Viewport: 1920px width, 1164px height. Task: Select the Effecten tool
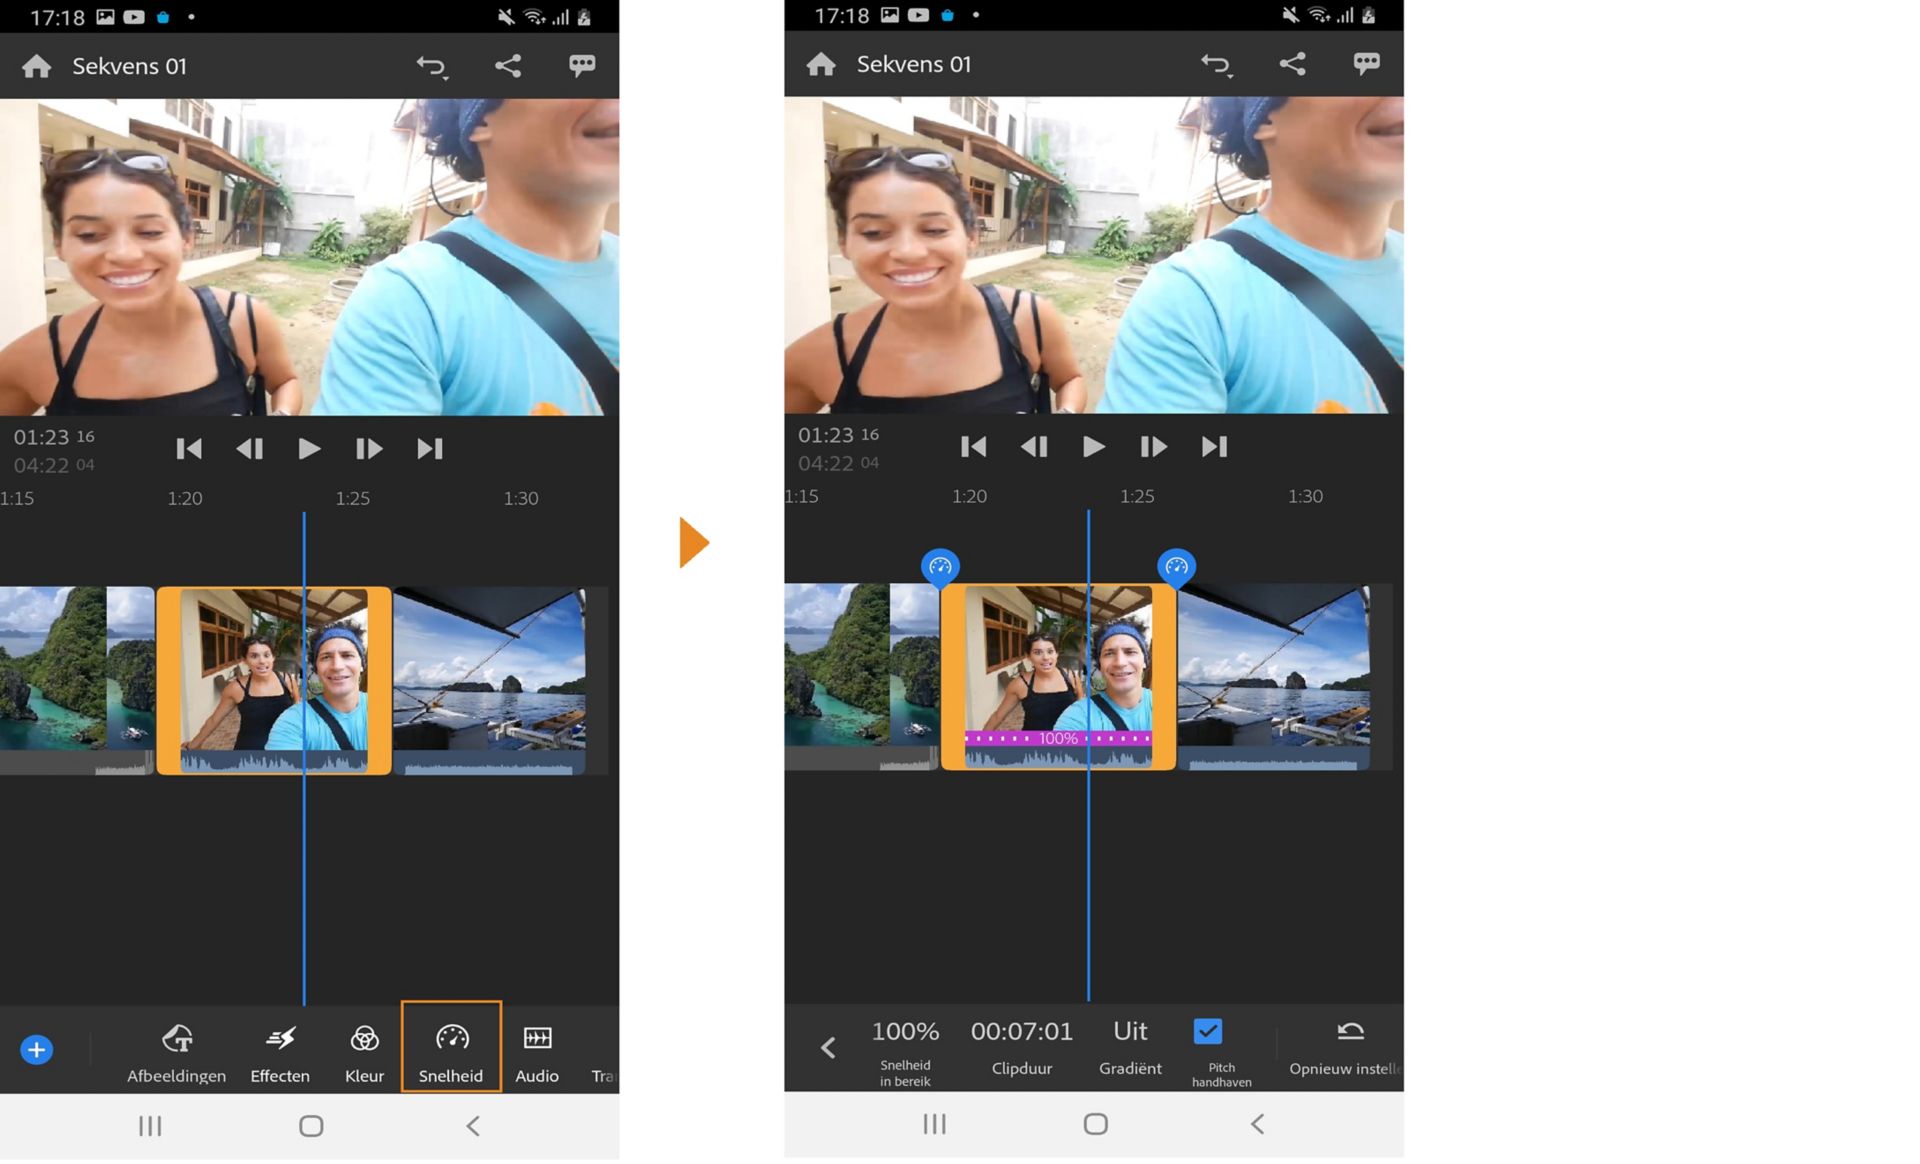[x=280, y=1050]
